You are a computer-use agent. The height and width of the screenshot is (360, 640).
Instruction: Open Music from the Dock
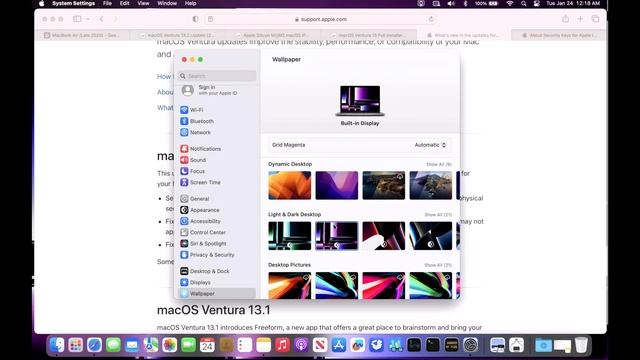coord(282,345)
